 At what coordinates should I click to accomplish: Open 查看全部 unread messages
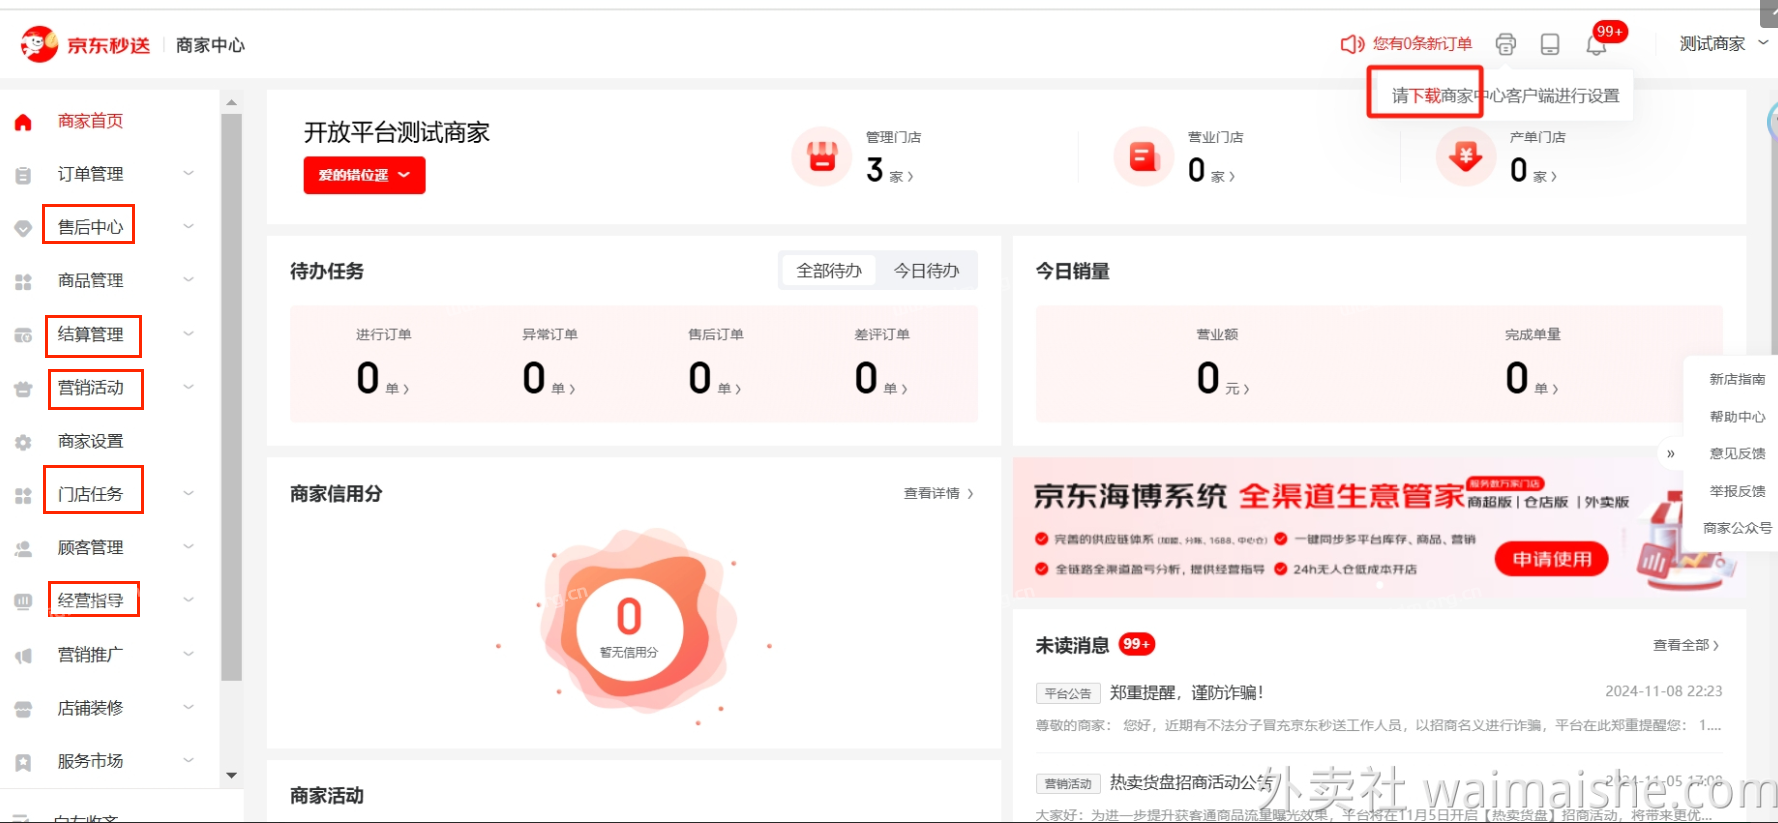tap(1686, 645)
